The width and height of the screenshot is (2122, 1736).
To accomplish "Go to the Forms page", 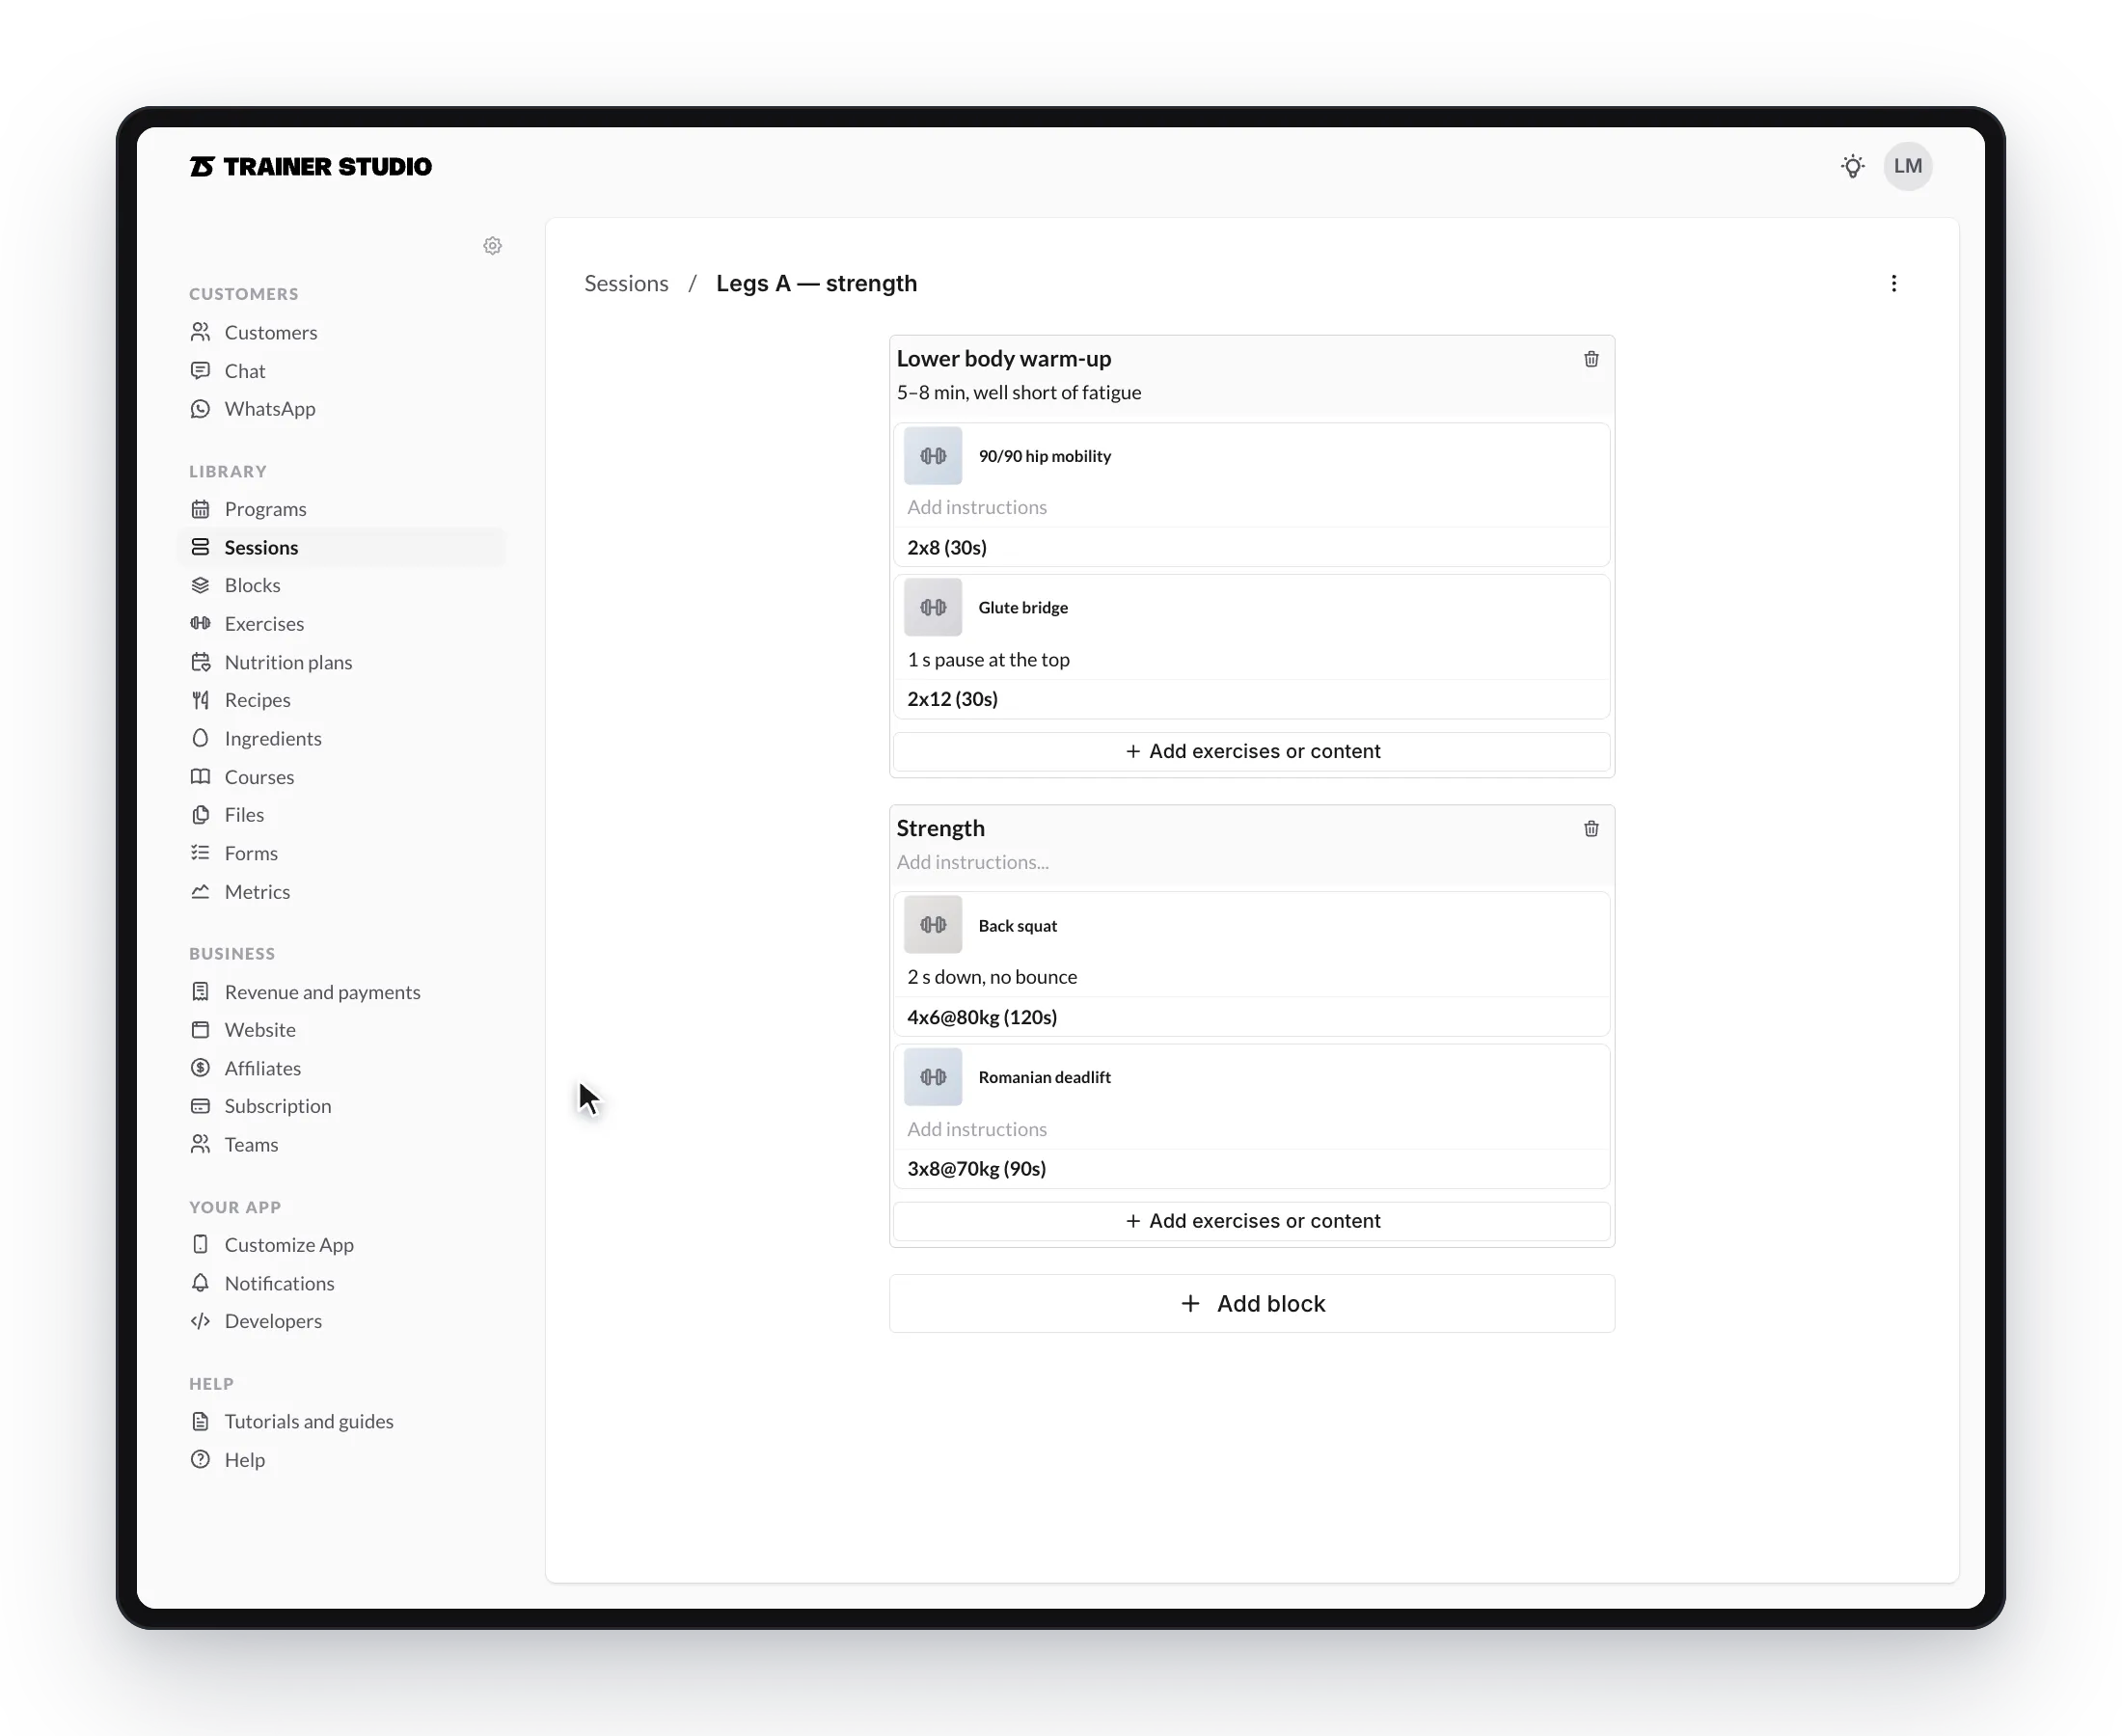I will pos(342,853).
